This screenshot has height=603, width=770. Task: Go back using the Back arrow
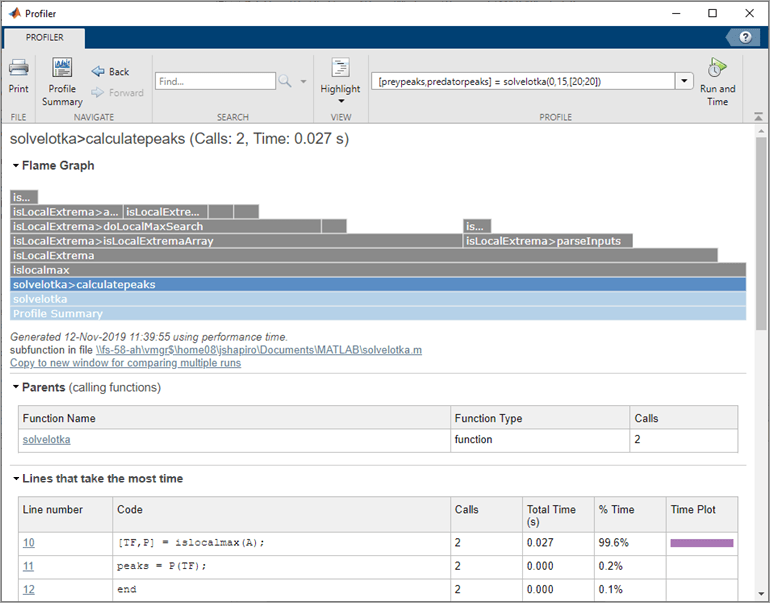click(x=110, y=72)
